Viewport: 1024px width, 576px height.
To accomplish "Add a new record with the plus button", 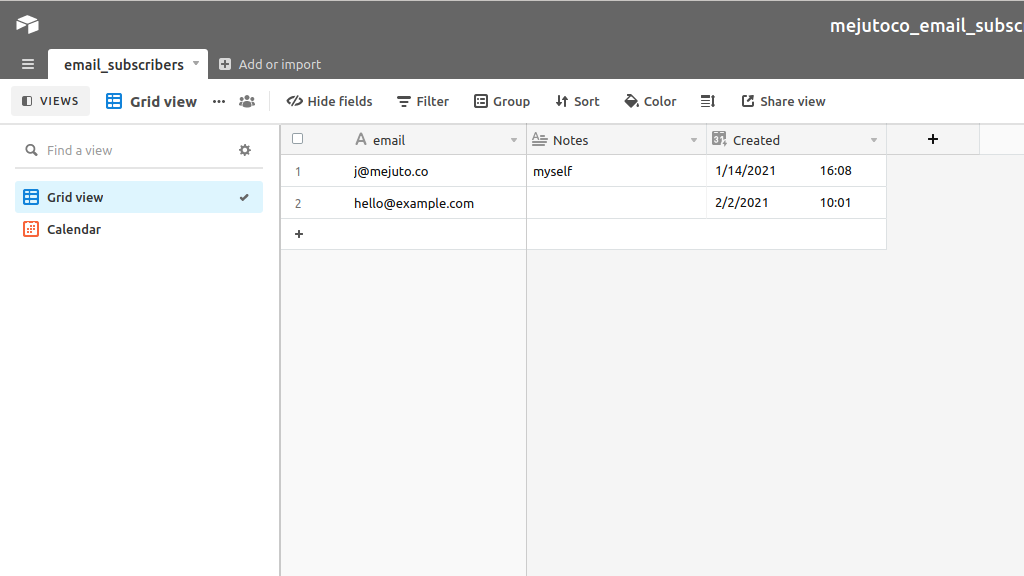I will tap(298, 233).
